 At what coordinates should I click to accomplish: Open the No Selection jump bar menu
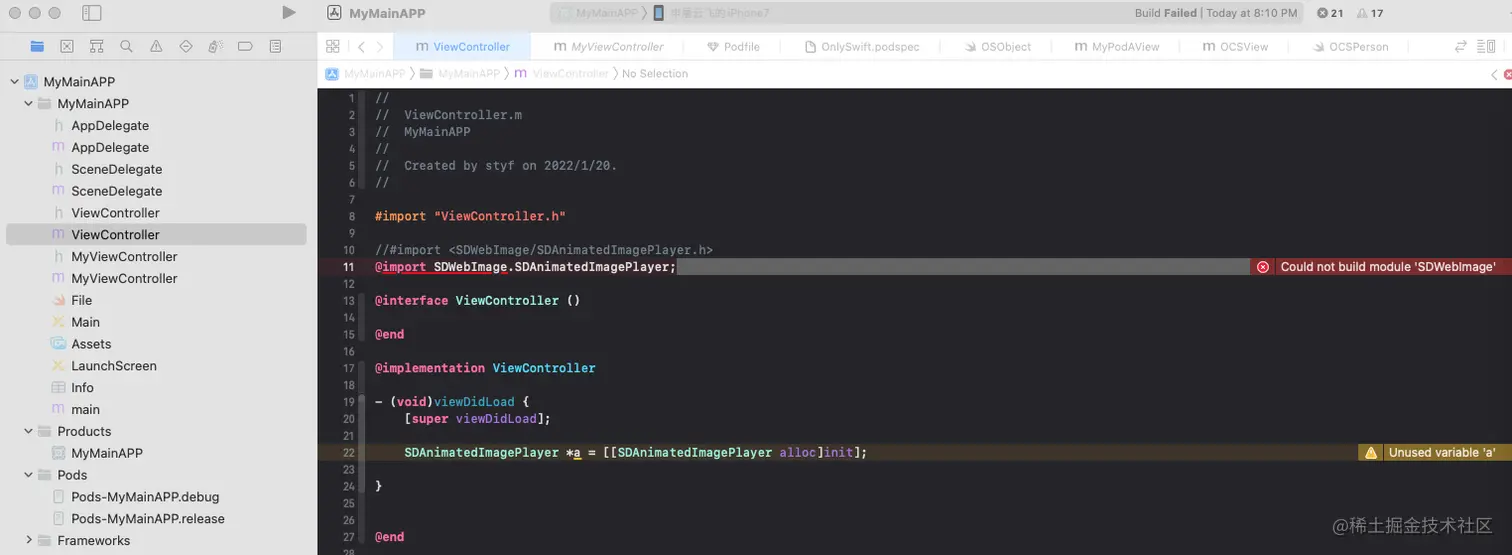(655, 74)
